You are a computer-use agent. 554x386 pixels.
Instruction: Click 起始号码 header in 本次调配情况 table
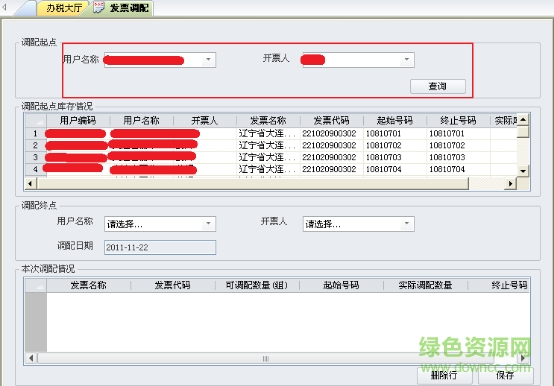coord(341,285)
